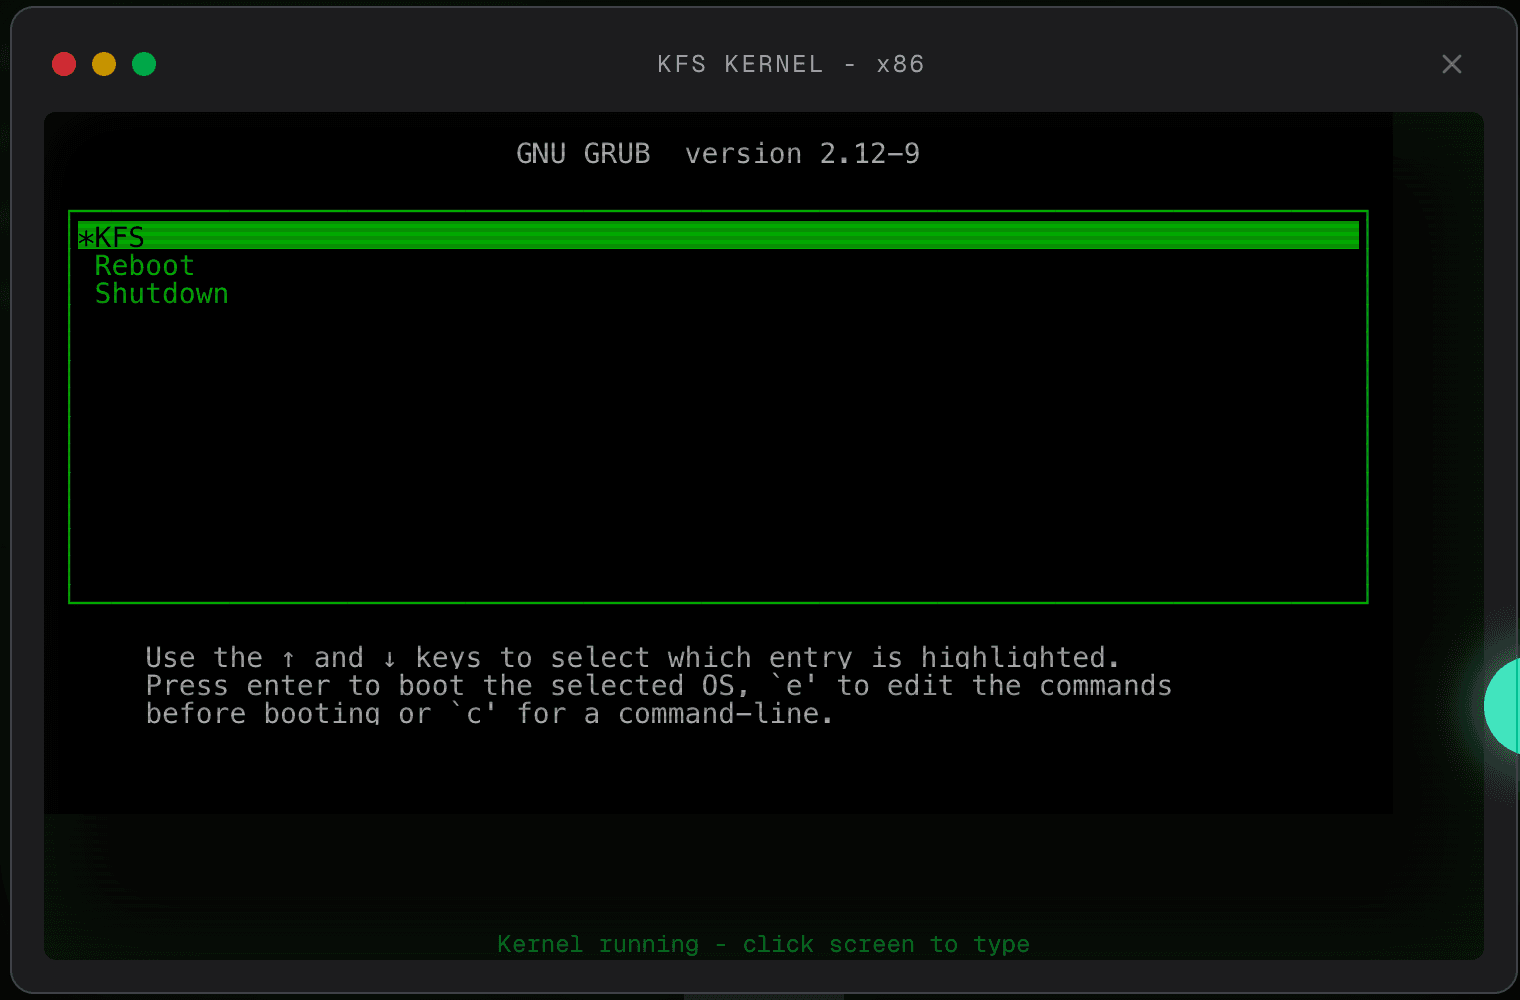The image size is (1520, 1000).
Task: Click the green circular handle on right edge
Action: (x=1506, y=705)
